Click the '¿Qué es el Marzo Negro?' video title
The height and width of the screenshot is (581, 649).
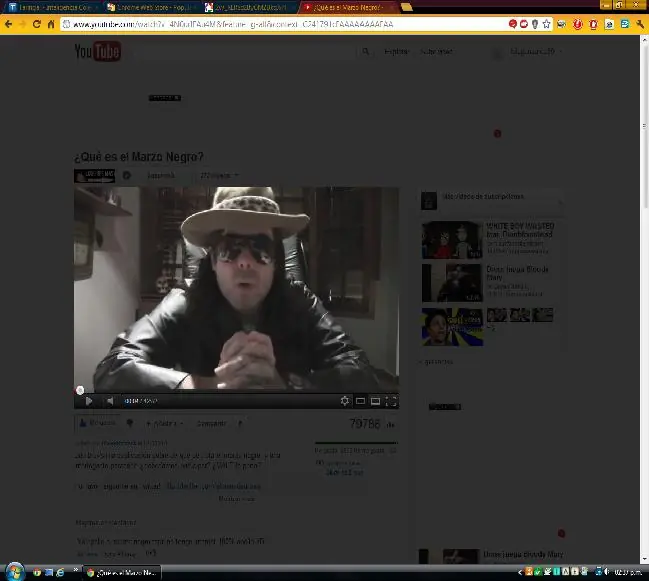coord(139,156)
